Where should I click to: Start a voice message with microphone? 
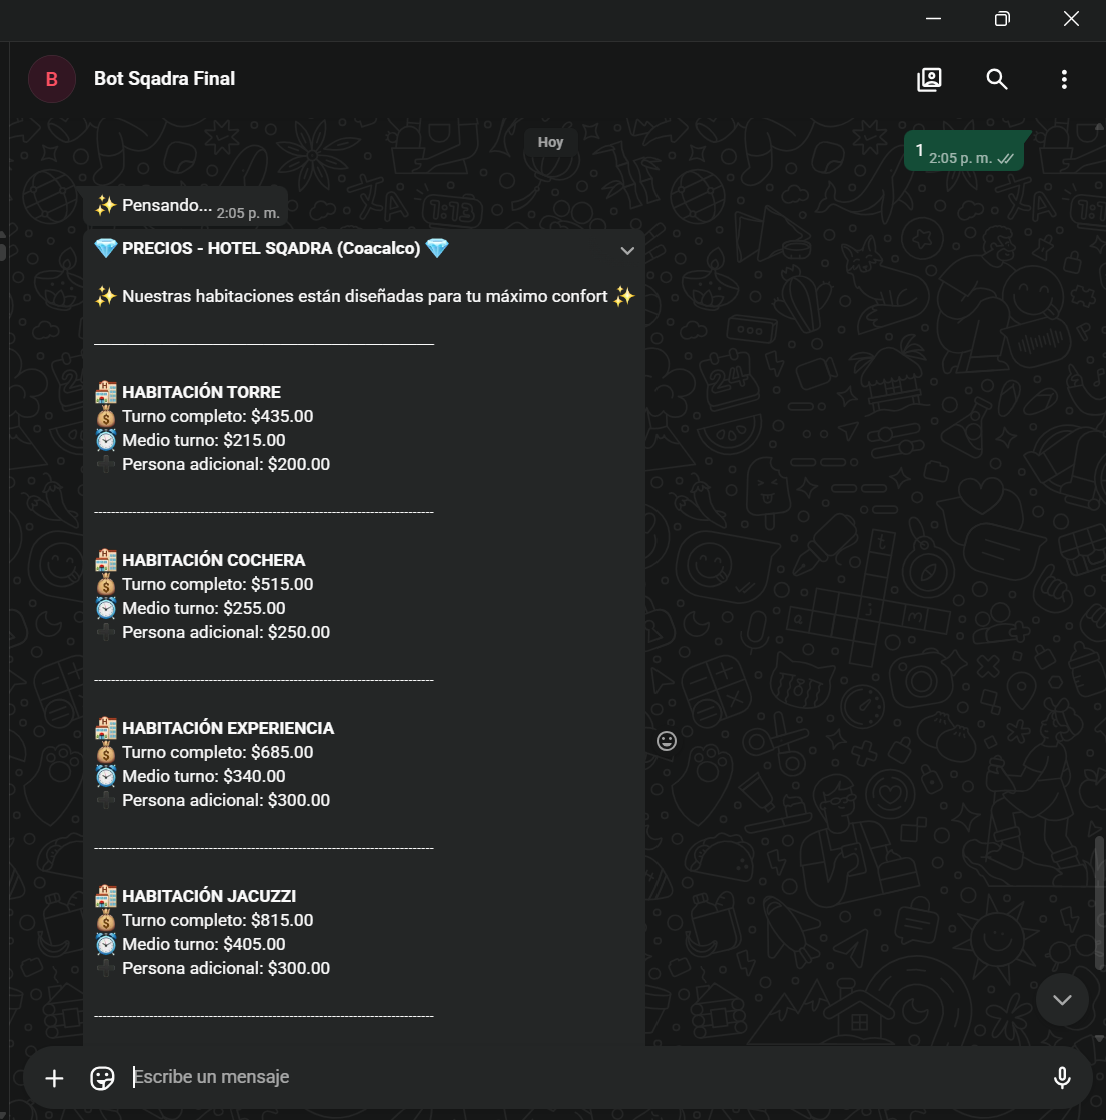point(1062,1078)
